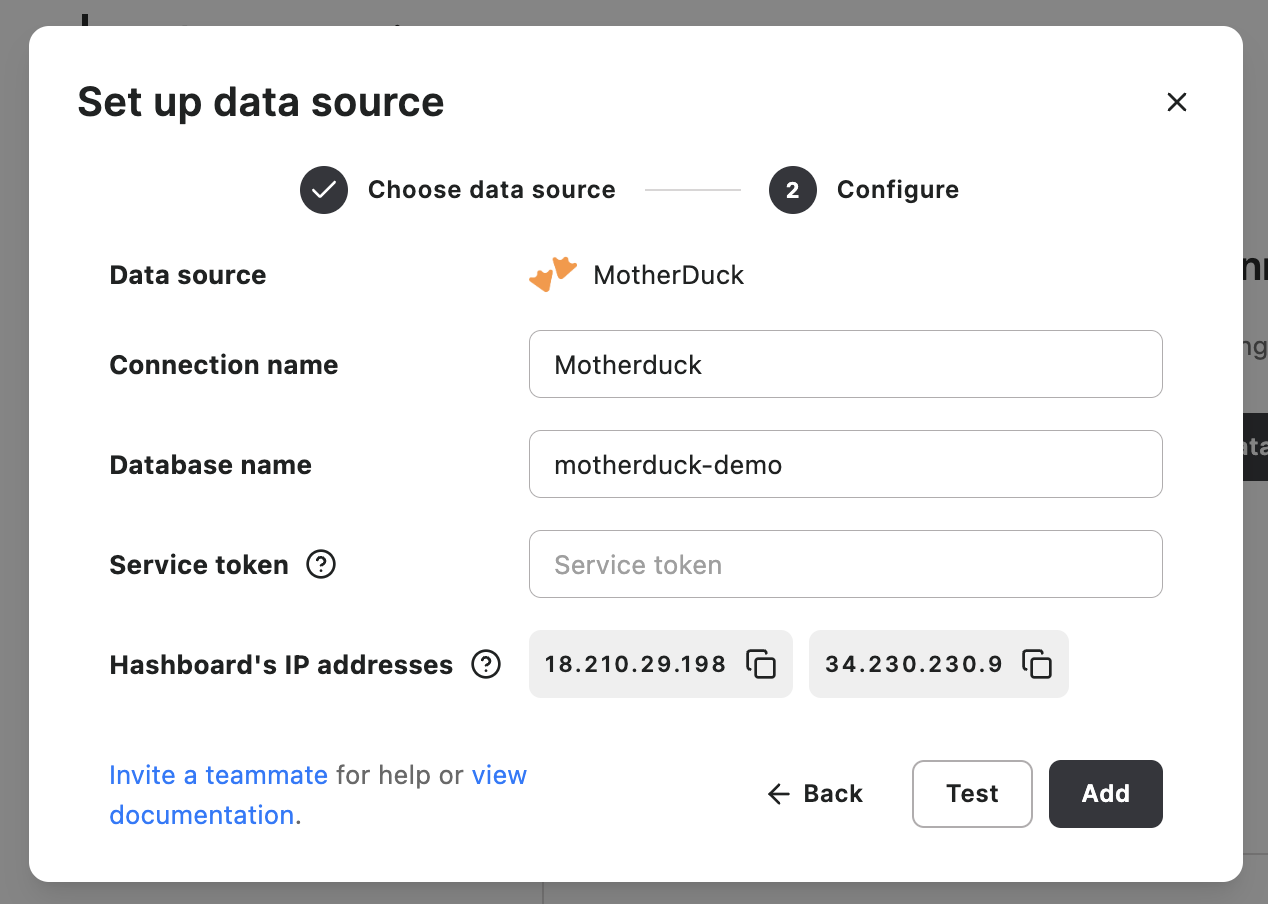Image resolution: width=1268 pixels, height=904 pixels.
Task: Open the view documentation link
Action: pyautogui.click(x=318, y=795)
